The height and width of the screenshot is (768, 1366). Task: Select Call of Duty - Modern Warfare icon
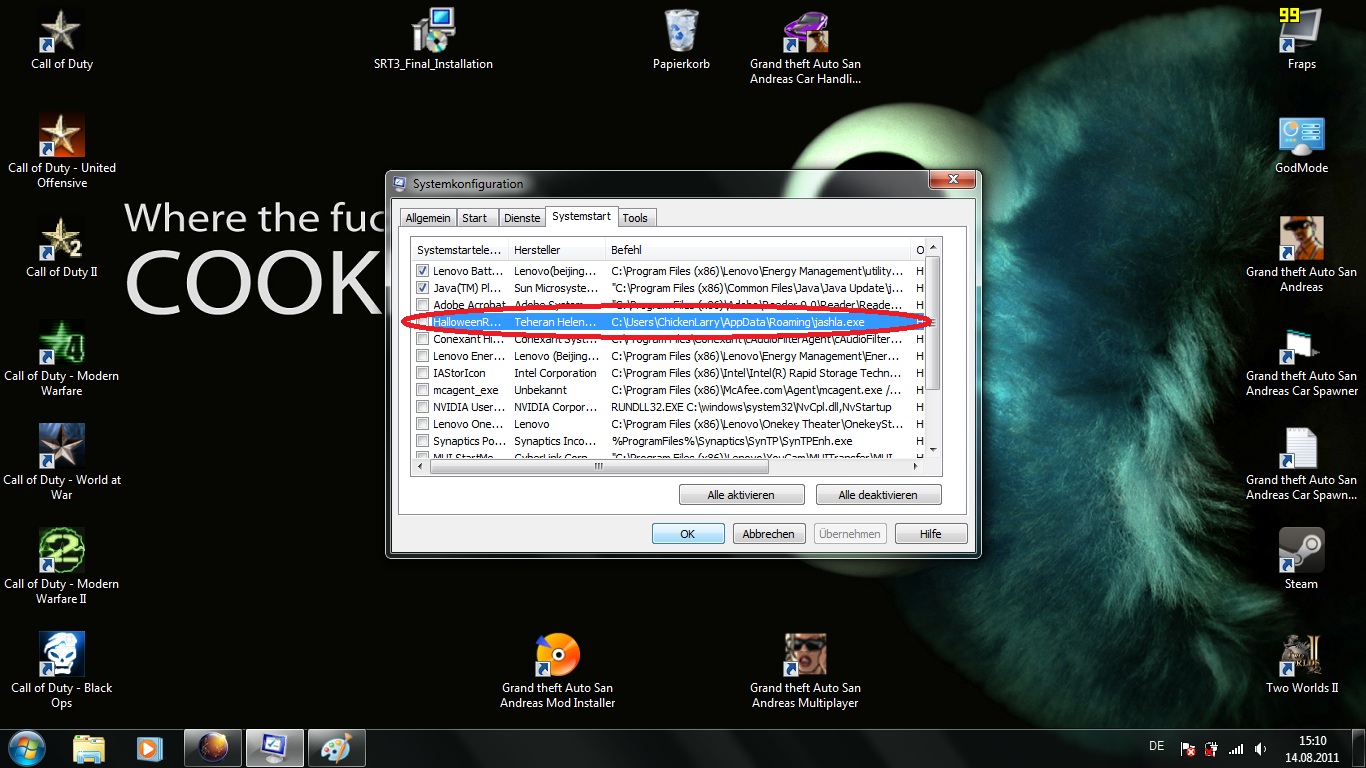point(62,359)
